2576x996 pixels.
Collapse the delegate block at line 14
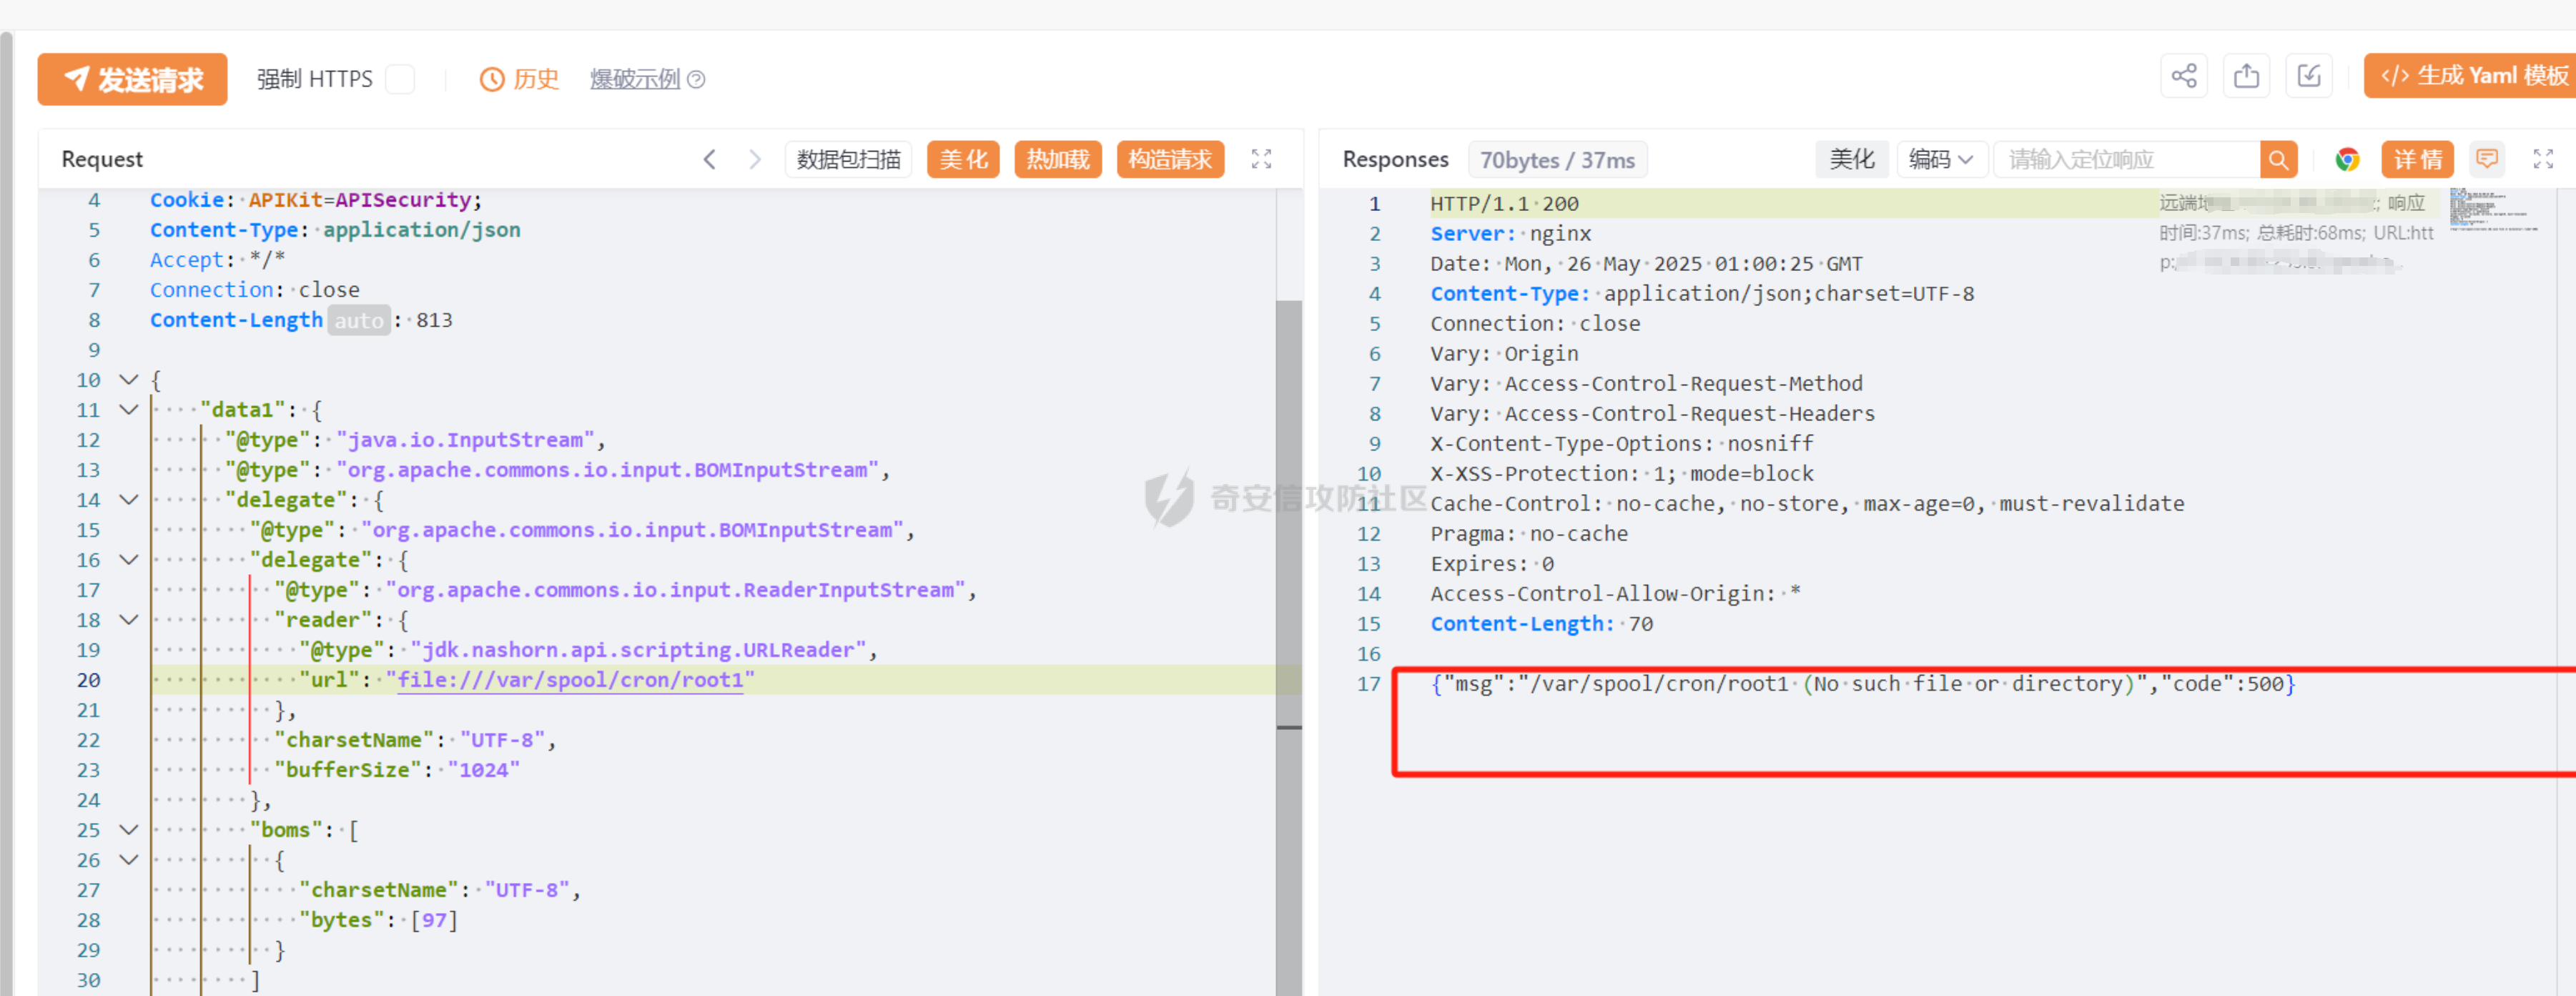pos(129,500)
